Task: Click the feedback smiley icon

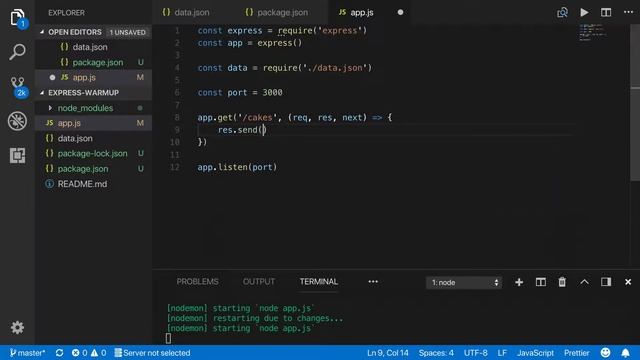Action: point(605,352)
